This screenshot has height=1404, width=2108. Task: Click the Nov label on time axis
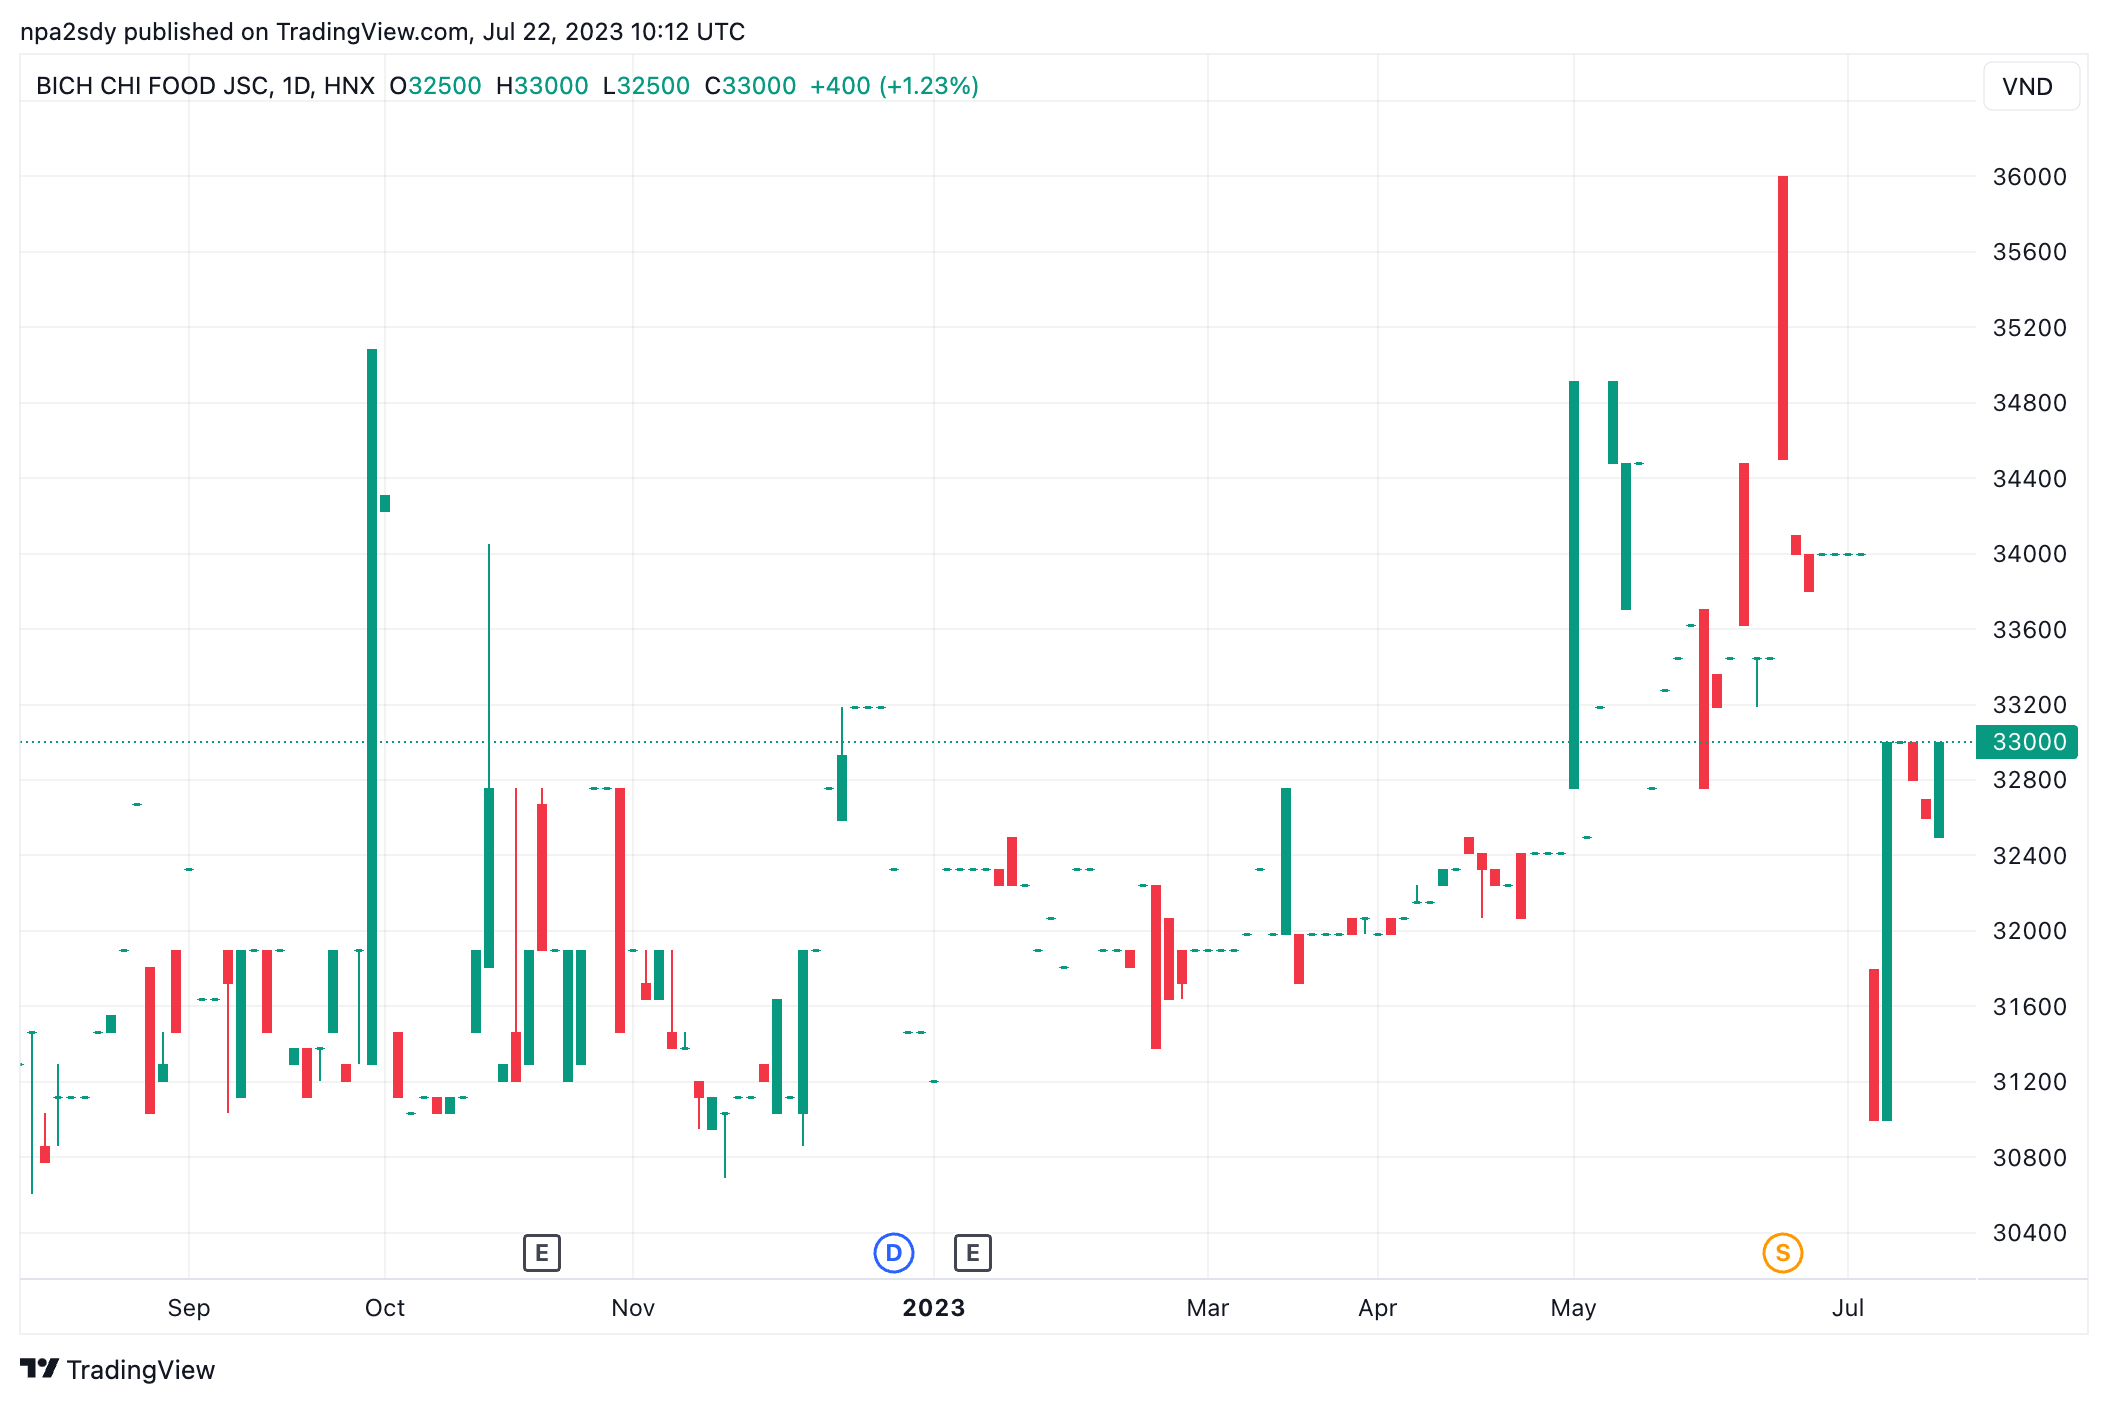point(633,1308)
